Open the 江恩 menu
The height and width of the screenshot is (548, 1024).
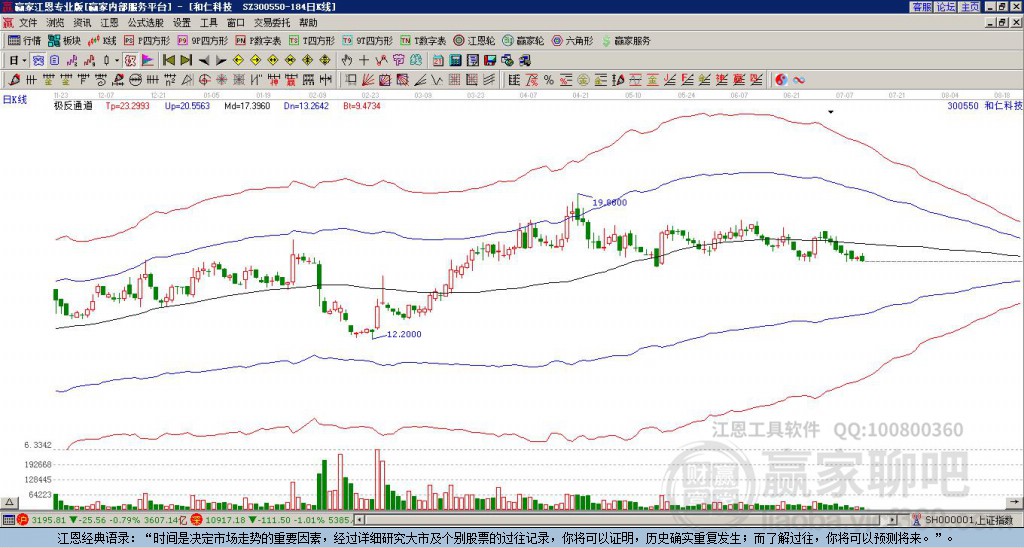[109, 23]
